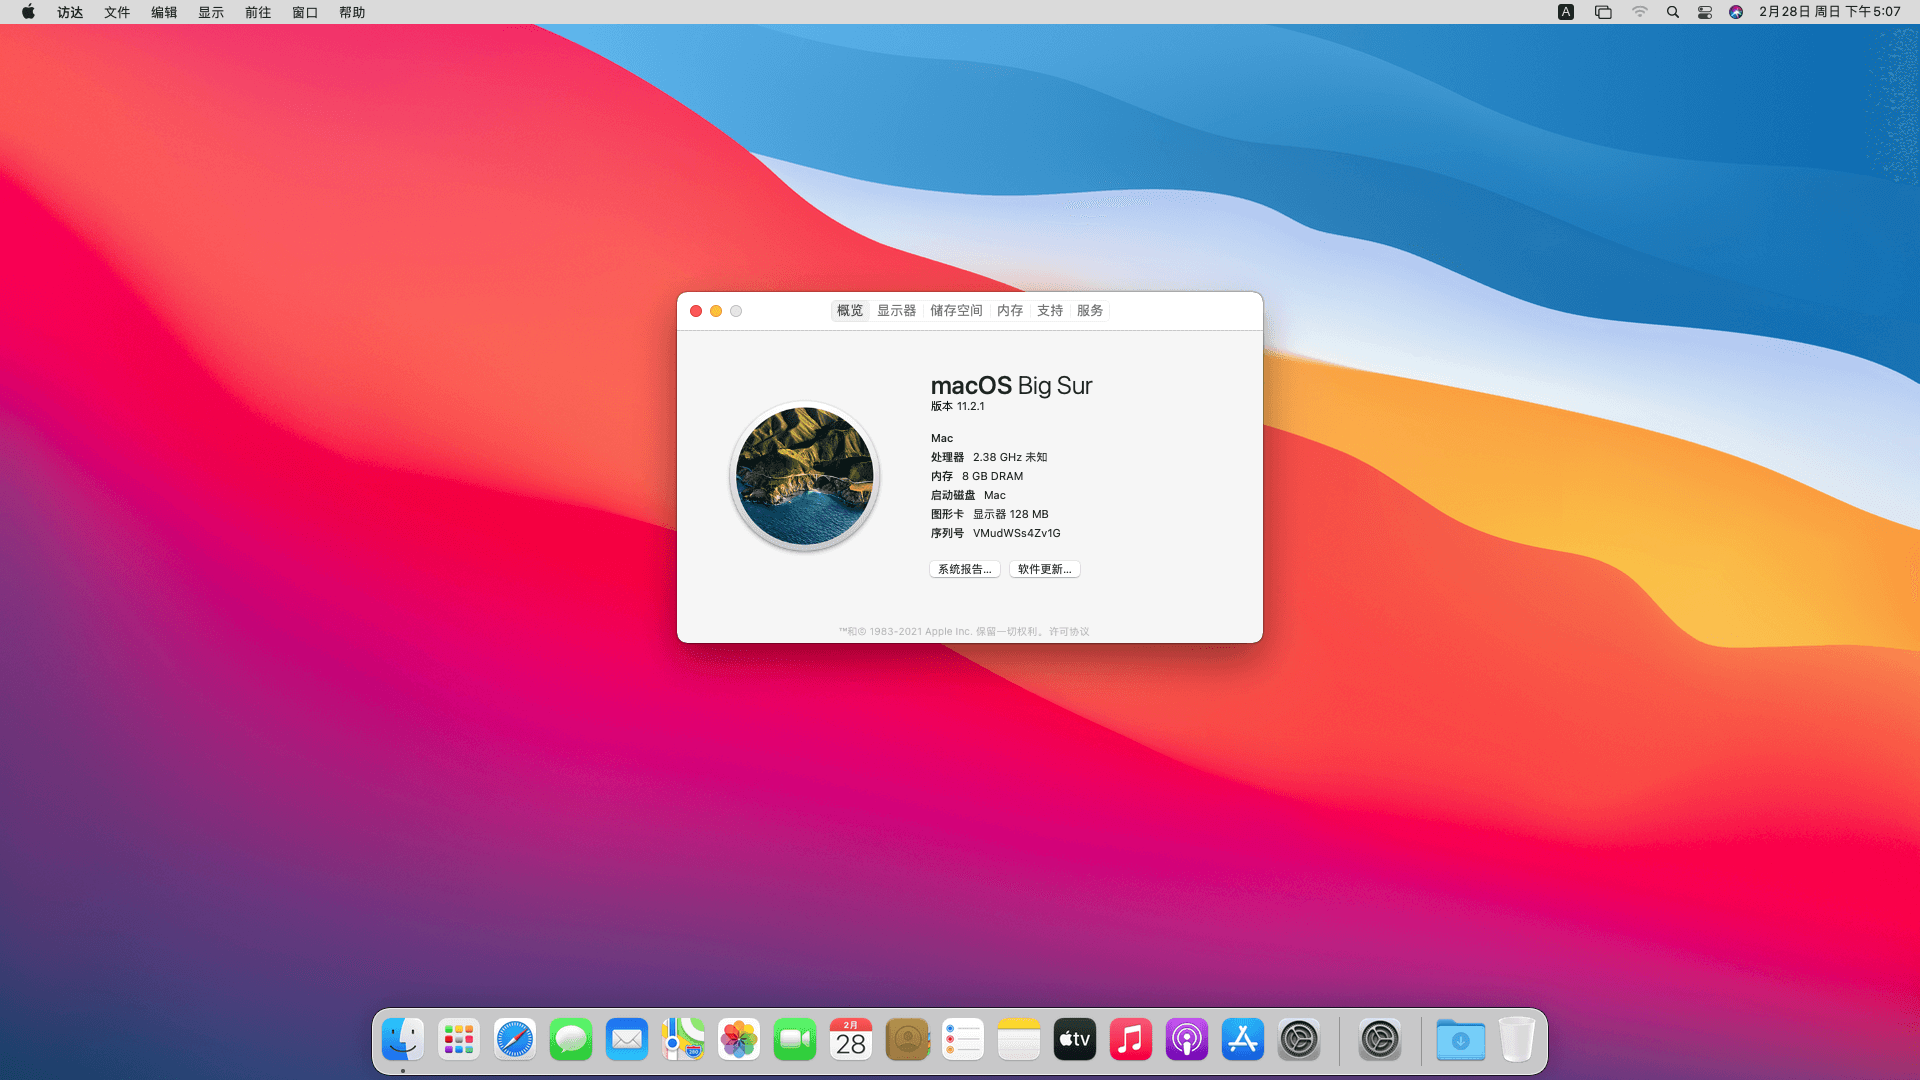This screenshot has height=1080, width=1920.
Task: Close the About This Mac window
Action: click(696, 311)
